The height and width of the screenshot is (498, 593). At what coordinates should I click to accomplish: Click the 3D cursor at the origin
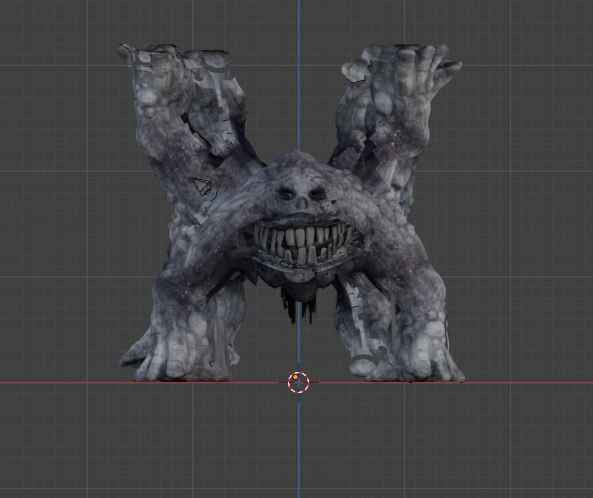(x=298, y=382)
